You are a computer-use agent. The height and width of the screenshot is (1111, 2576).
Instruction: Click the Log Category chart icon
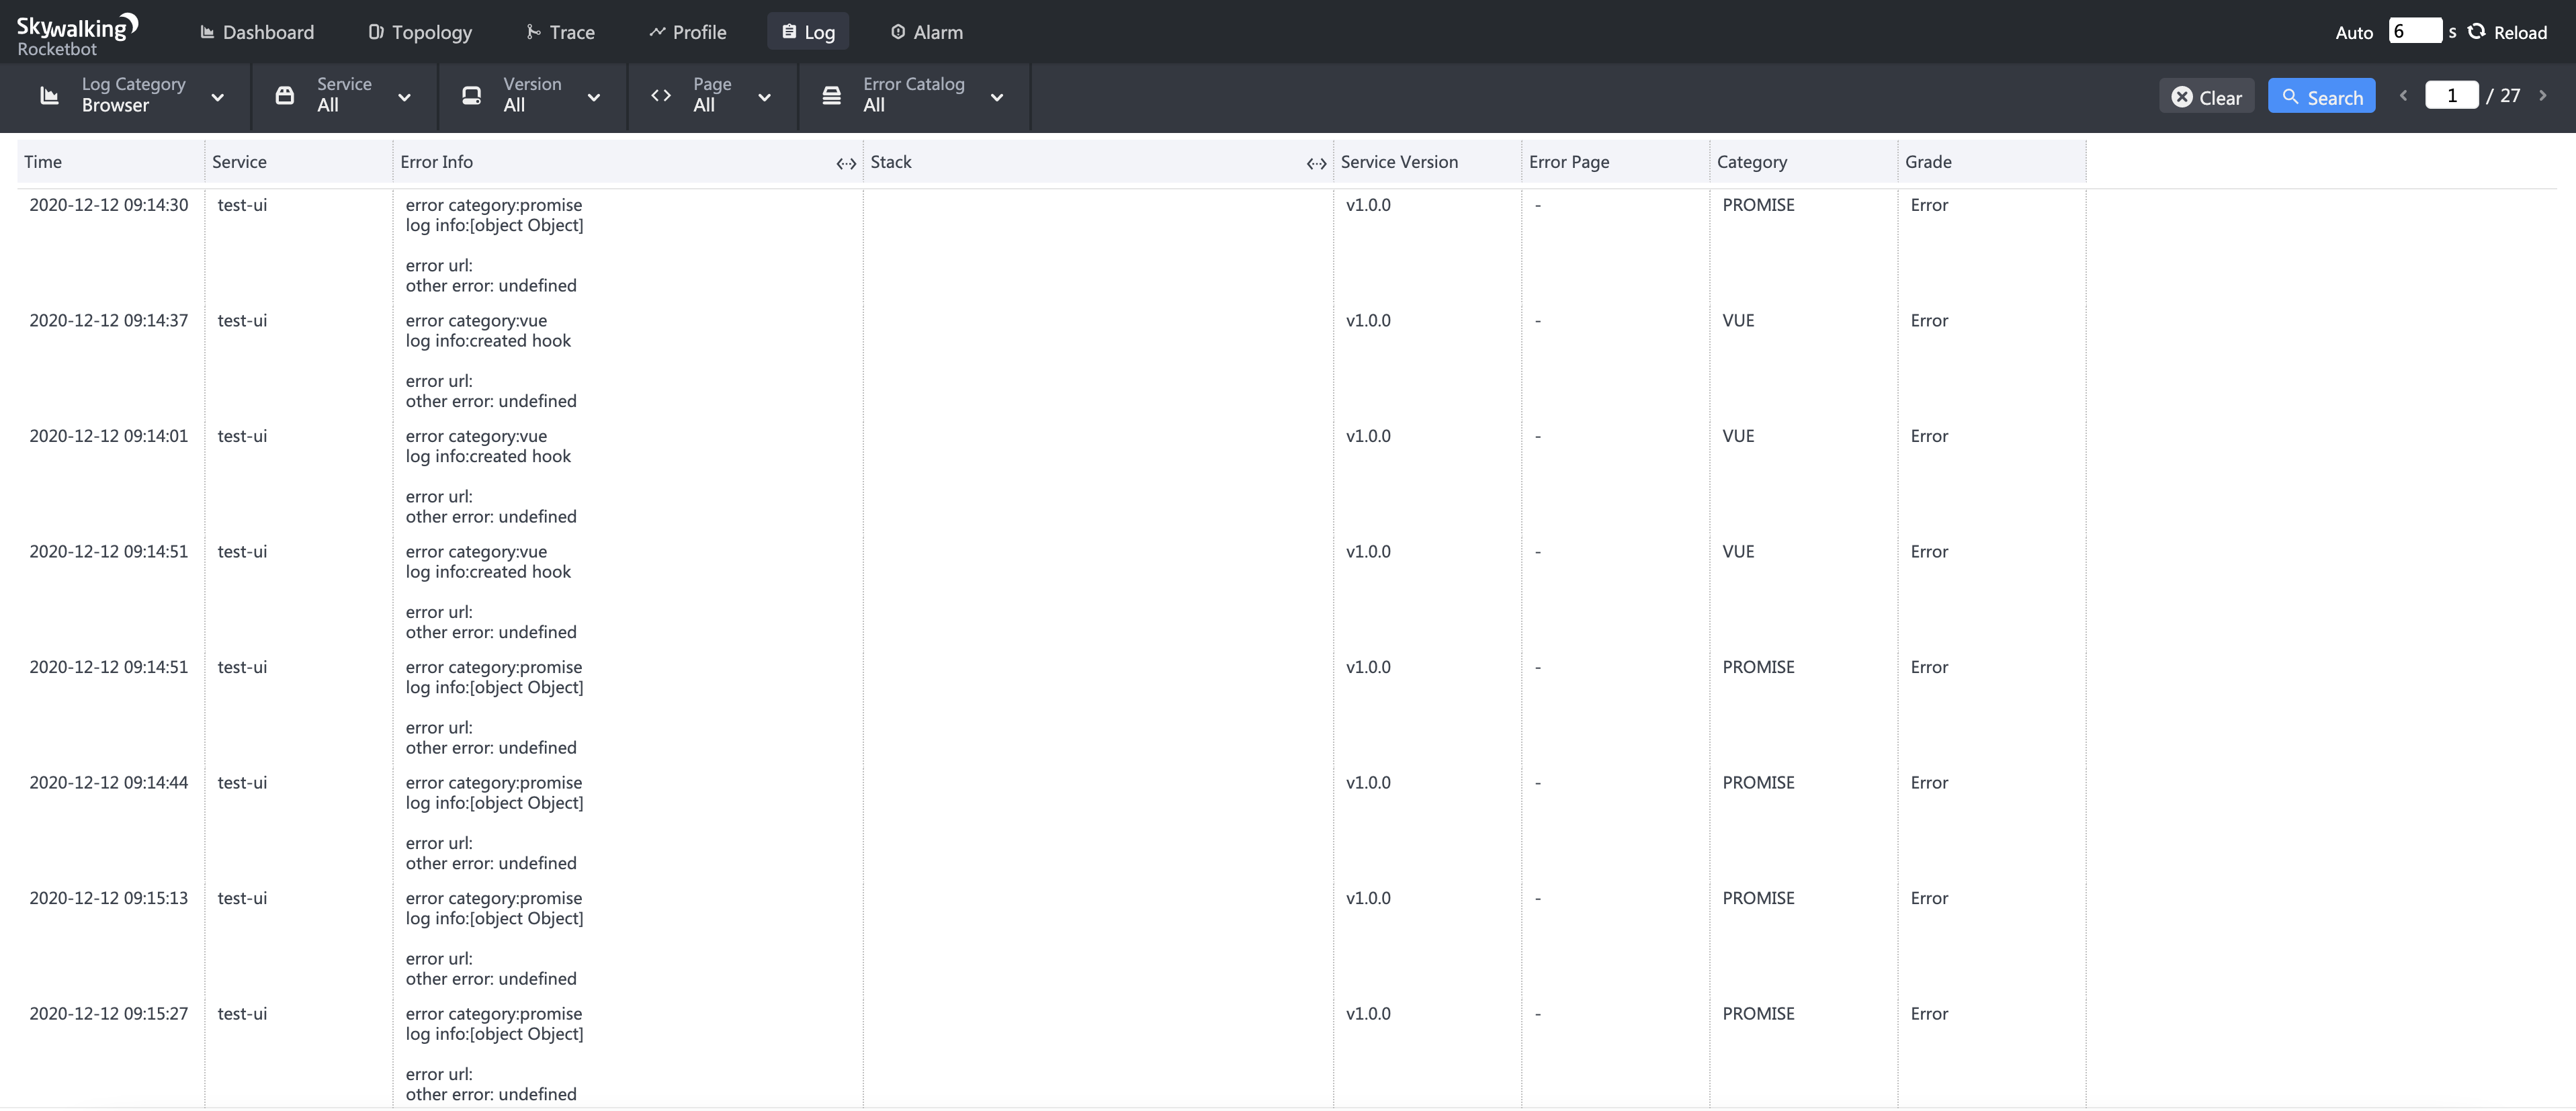click(x=49, y=96)
